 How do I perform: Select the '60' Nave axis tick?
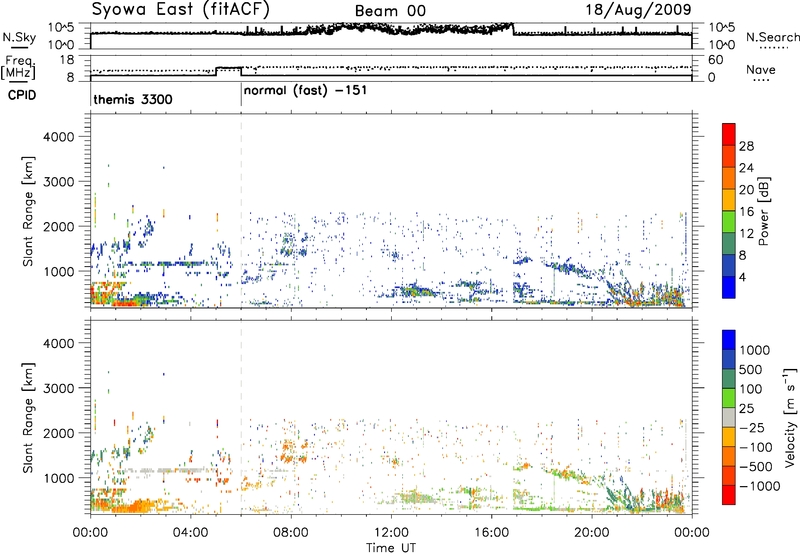716,60
